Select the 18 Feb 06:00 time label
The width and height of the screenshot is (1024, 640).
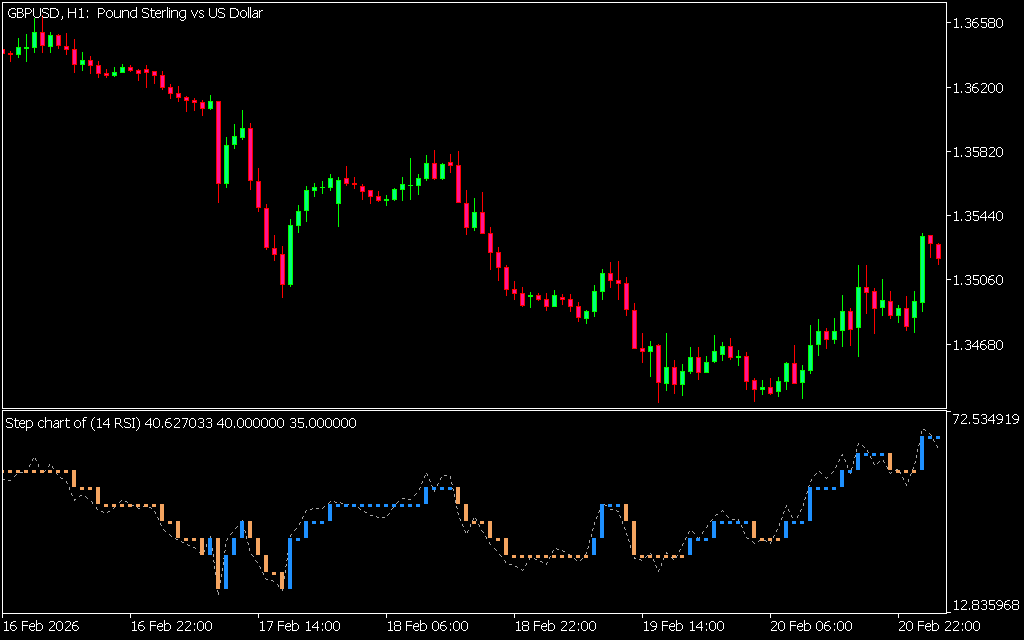pos(427,627)
